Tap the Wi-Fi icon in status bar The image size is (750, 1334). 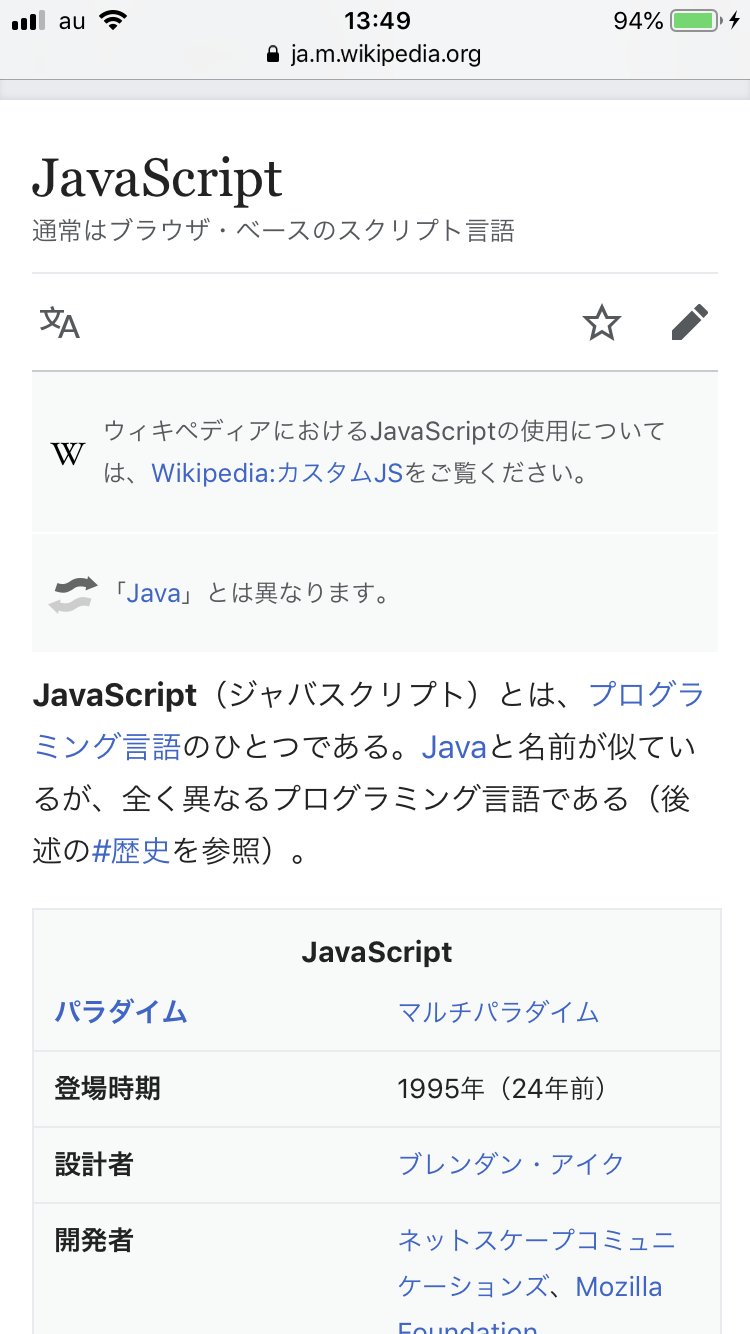point(117,21)
